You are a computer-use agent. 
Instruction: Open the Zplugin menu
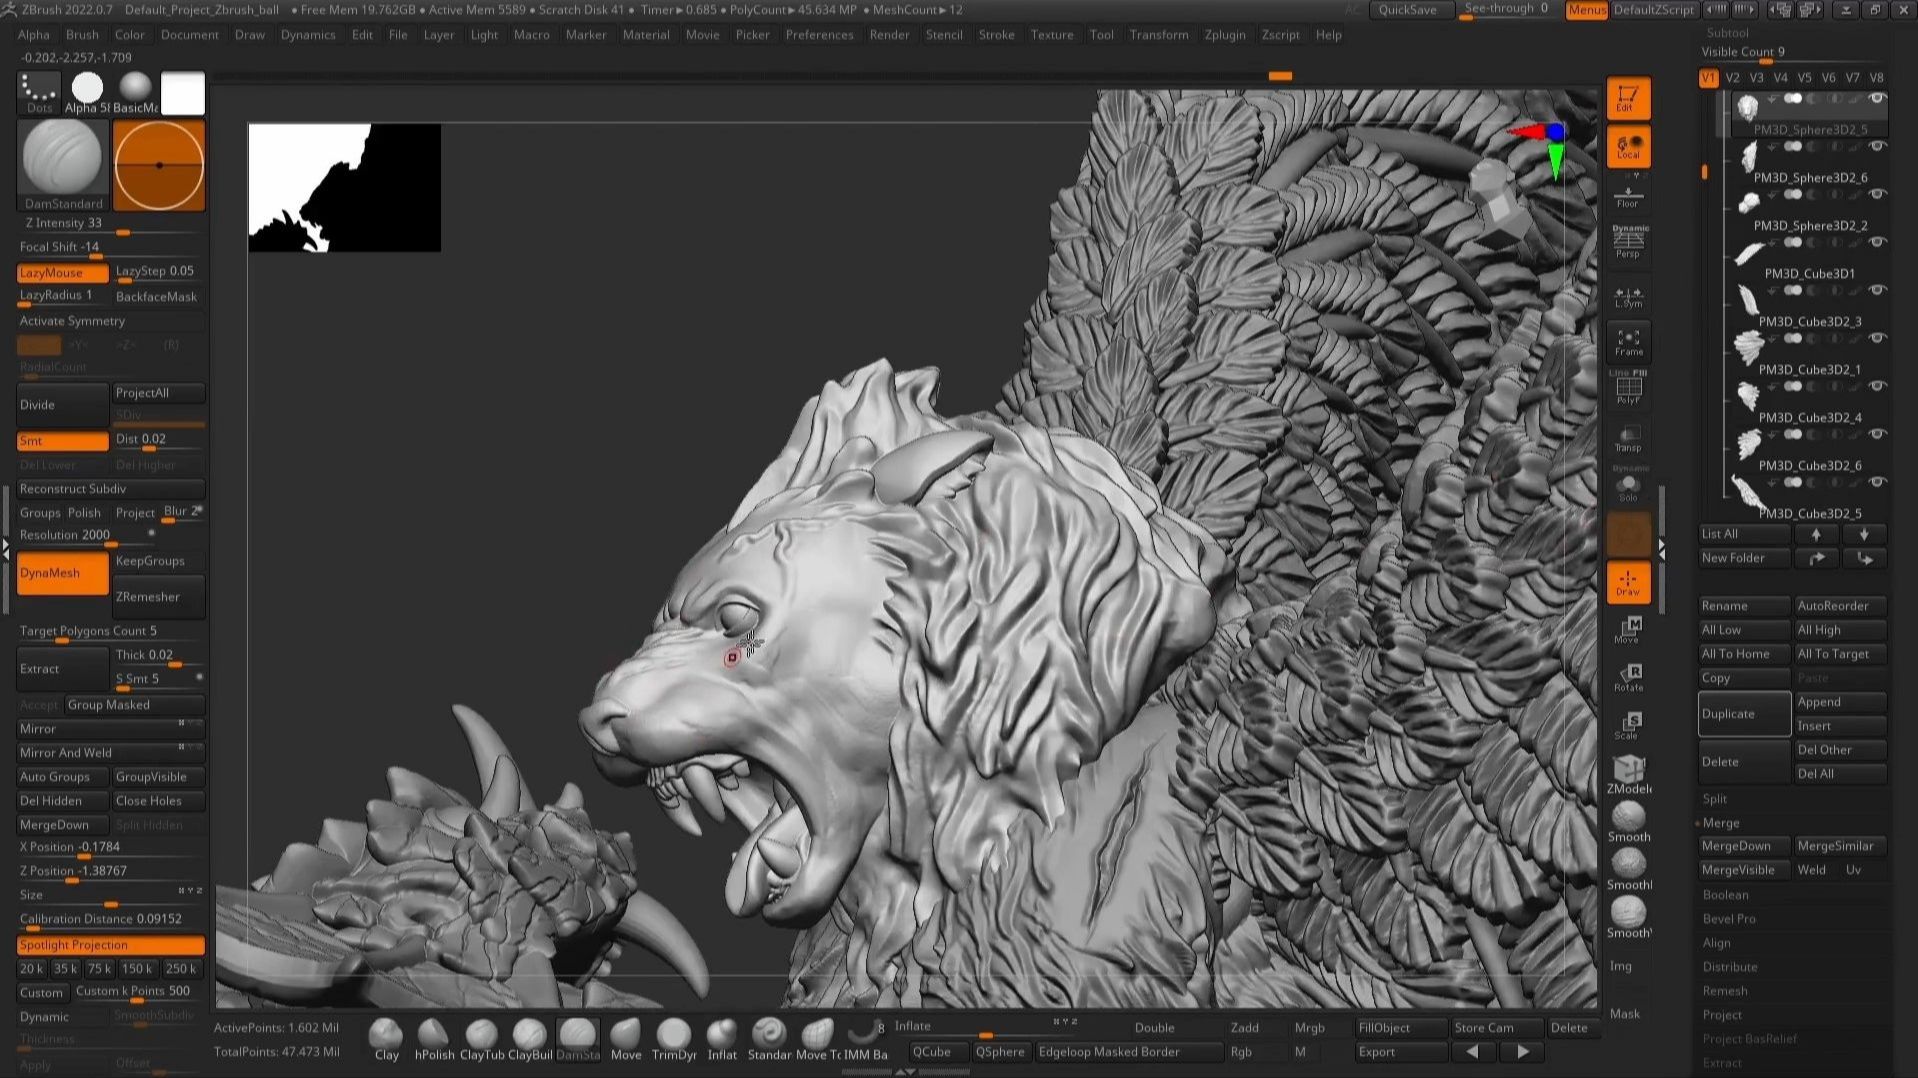point(1224,34)
